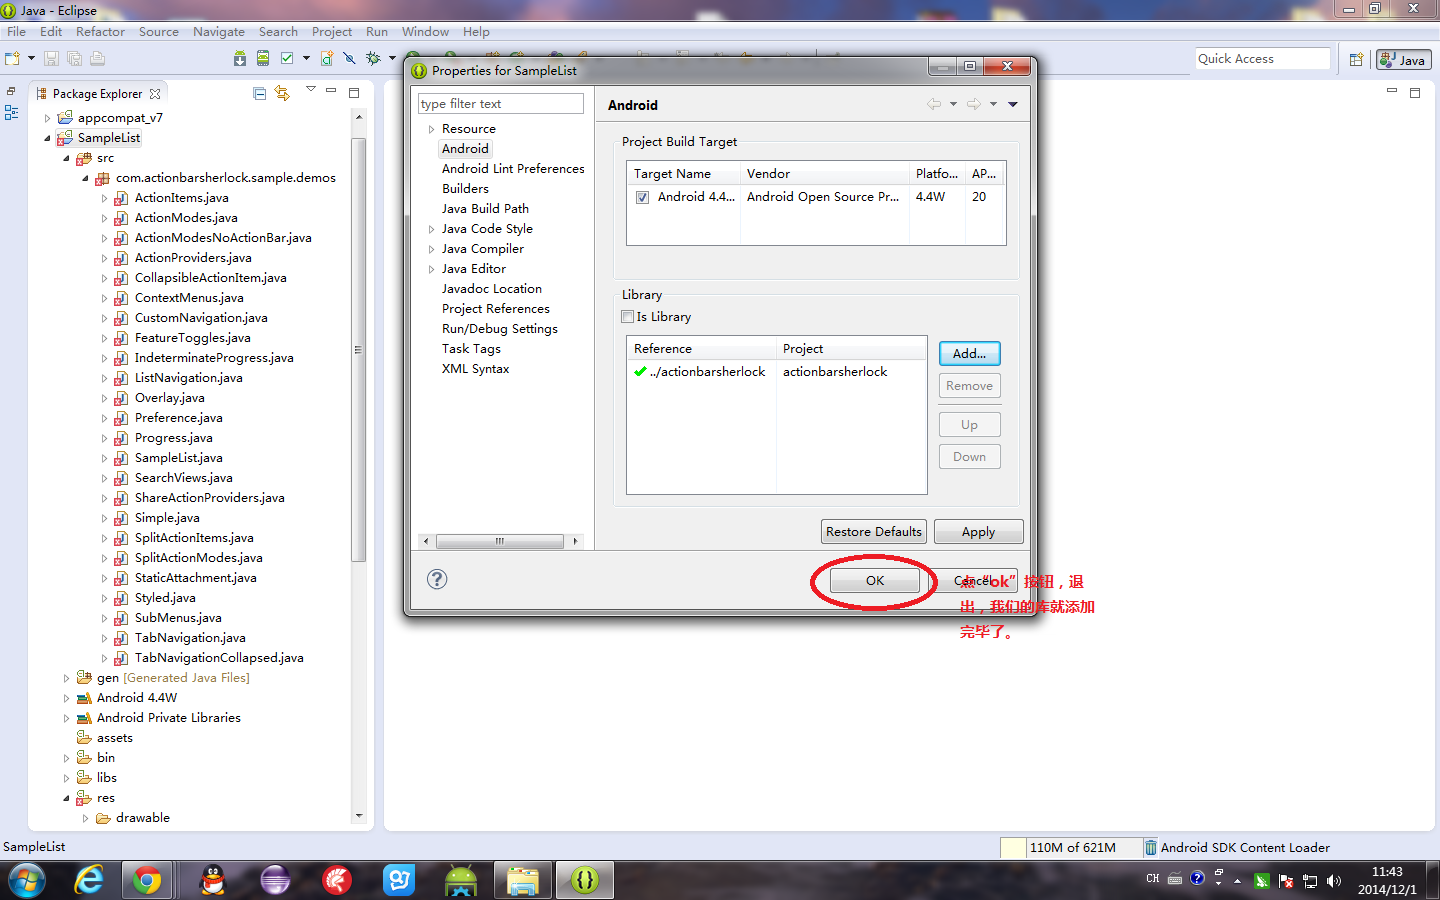
Task: Click the Add... library button
Action: click(969, 354)
